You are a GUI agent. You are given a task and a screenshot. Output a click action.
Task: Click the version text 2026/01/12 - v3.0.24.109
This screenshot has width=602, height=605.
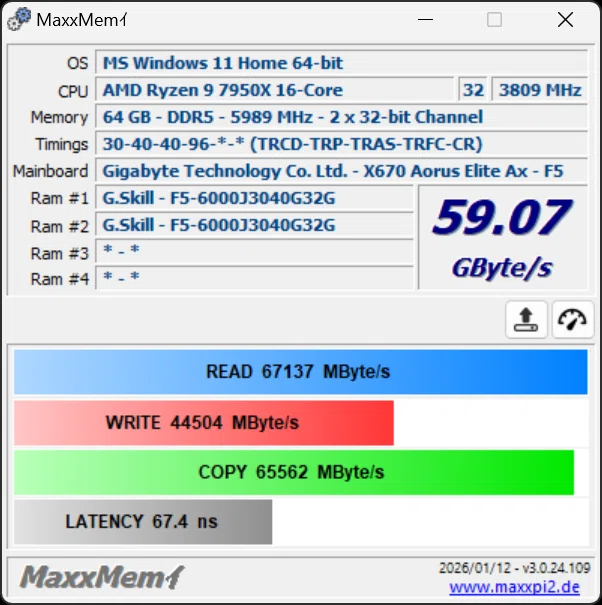[x=514, y=568]
